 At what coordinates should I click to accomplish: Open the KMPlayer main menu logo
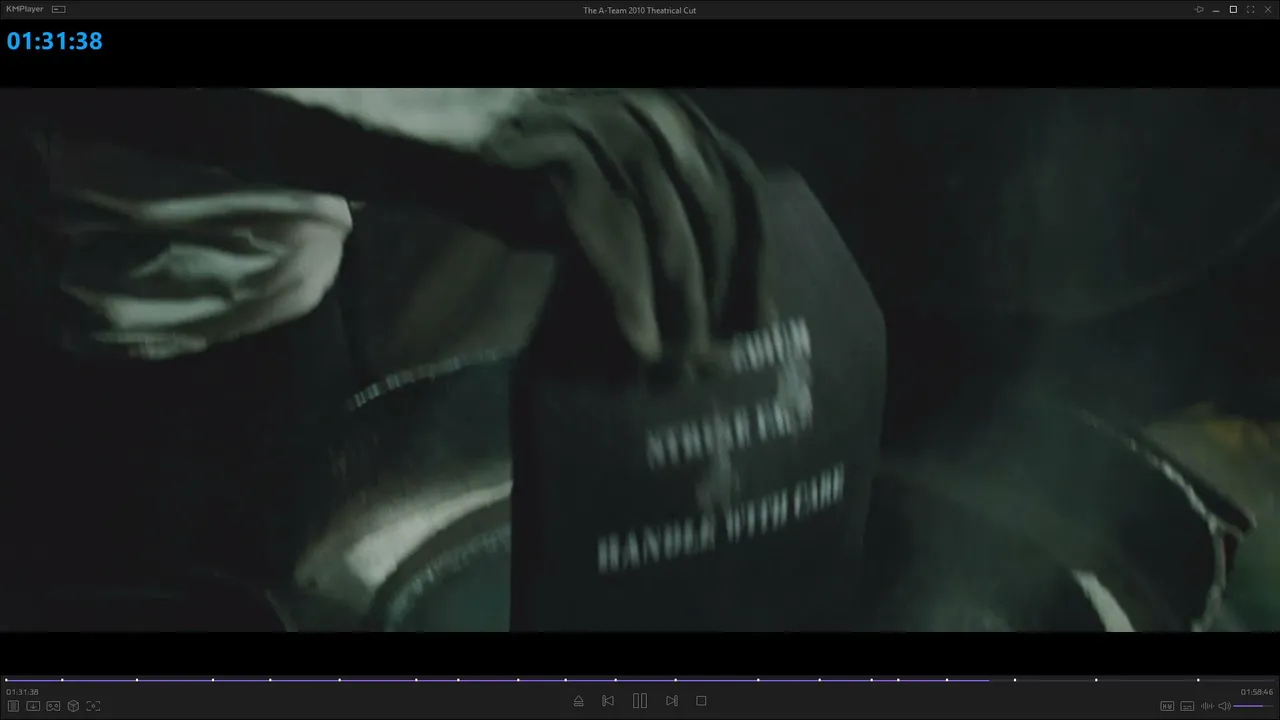tap(25, 9)
